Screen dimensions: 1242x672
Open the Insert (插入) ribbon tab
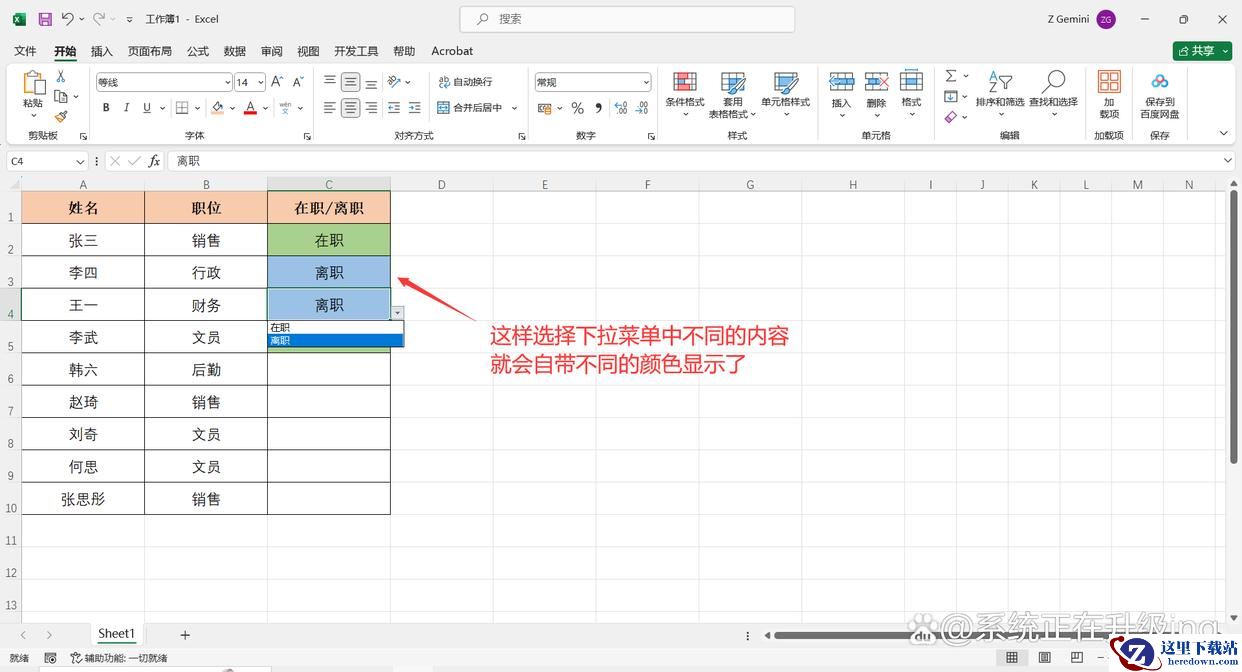click(102, 51)
